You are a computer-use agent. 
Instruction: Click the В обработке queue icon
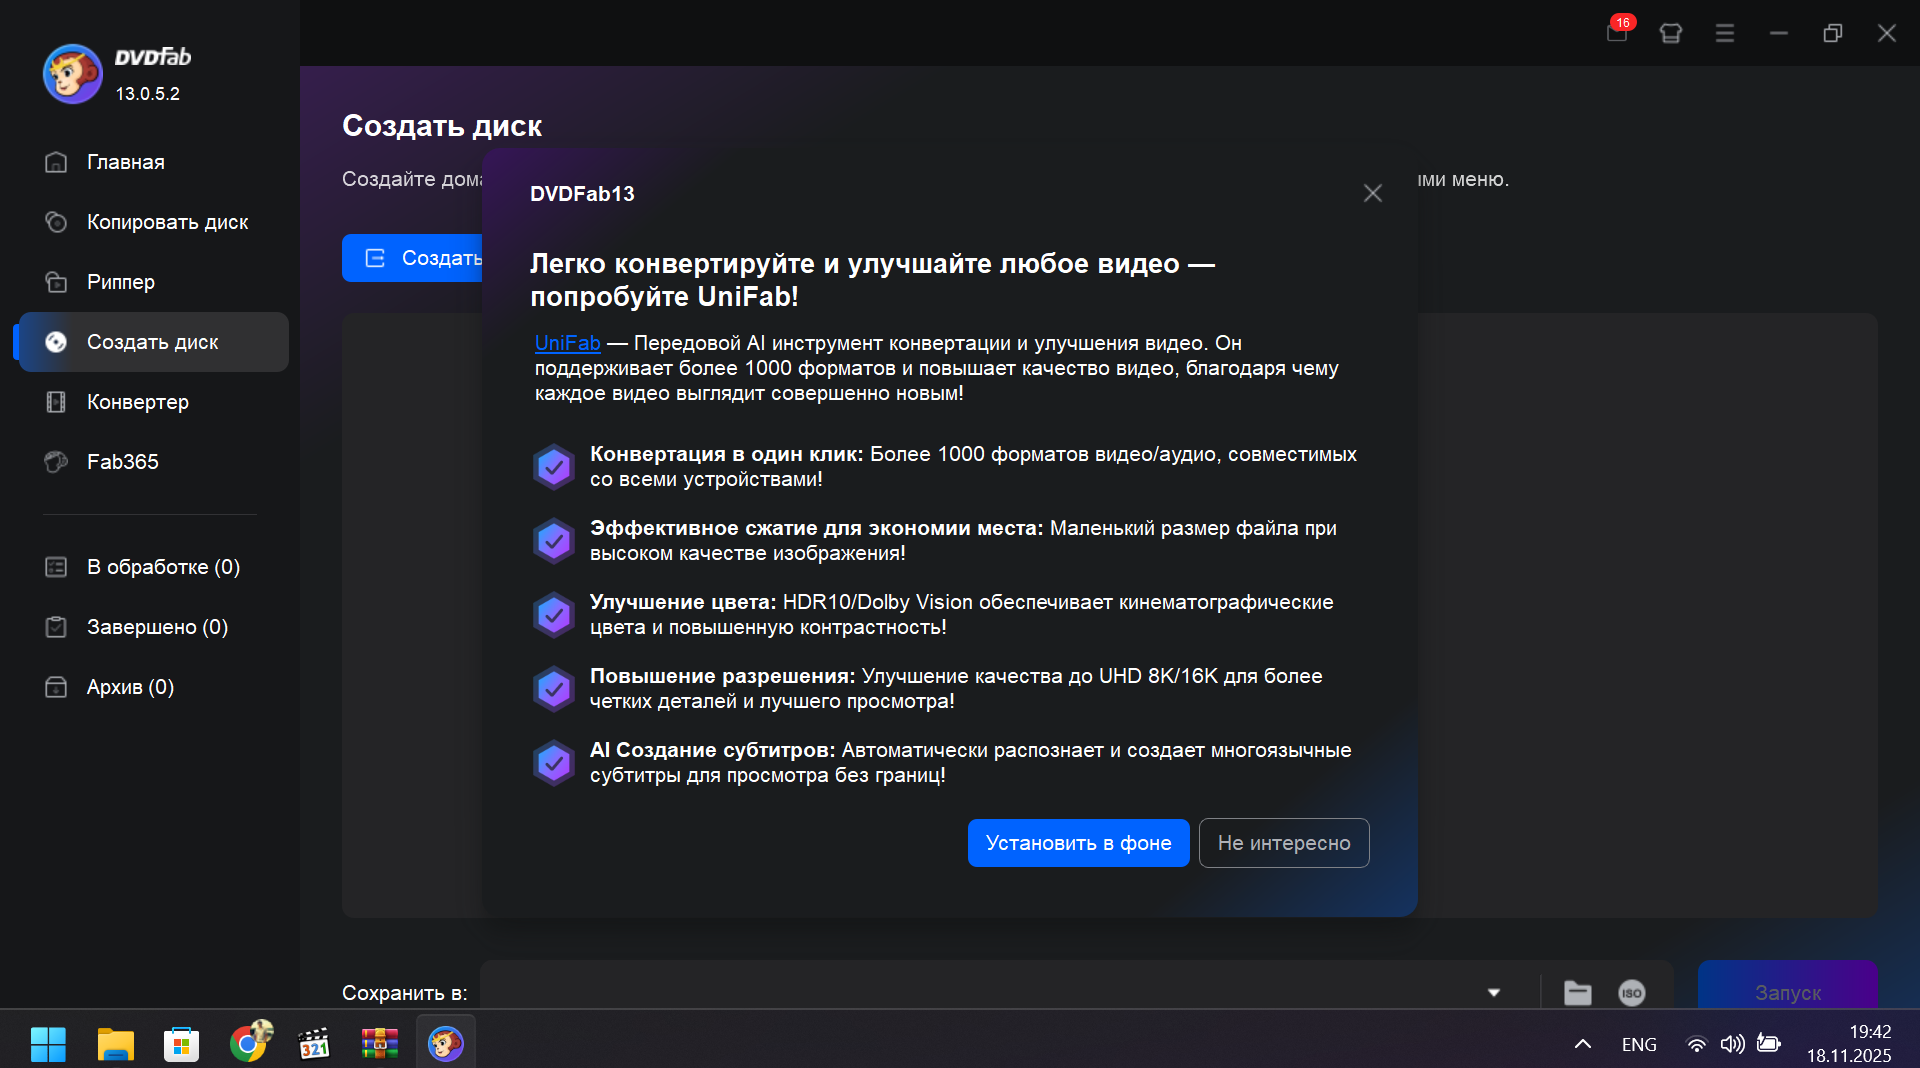56,567
